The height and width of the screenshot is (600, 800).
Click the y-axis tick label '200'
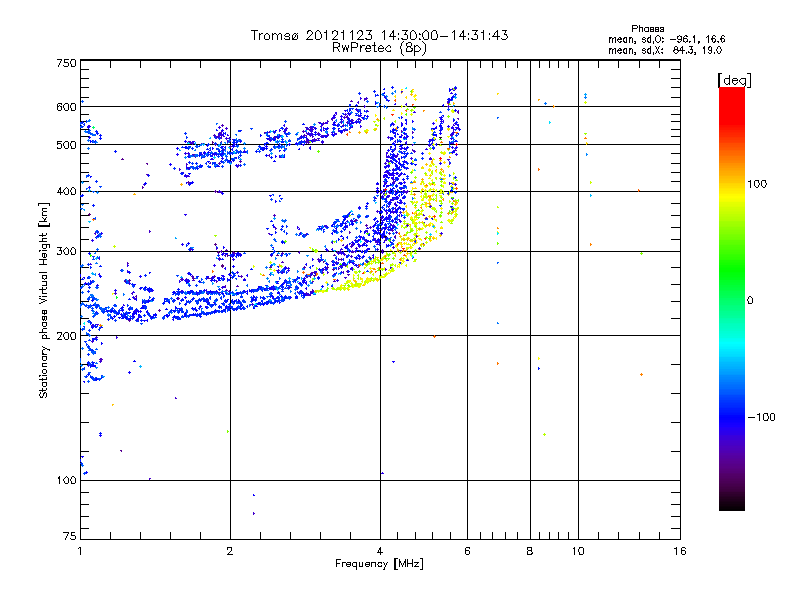coord(66,336)
